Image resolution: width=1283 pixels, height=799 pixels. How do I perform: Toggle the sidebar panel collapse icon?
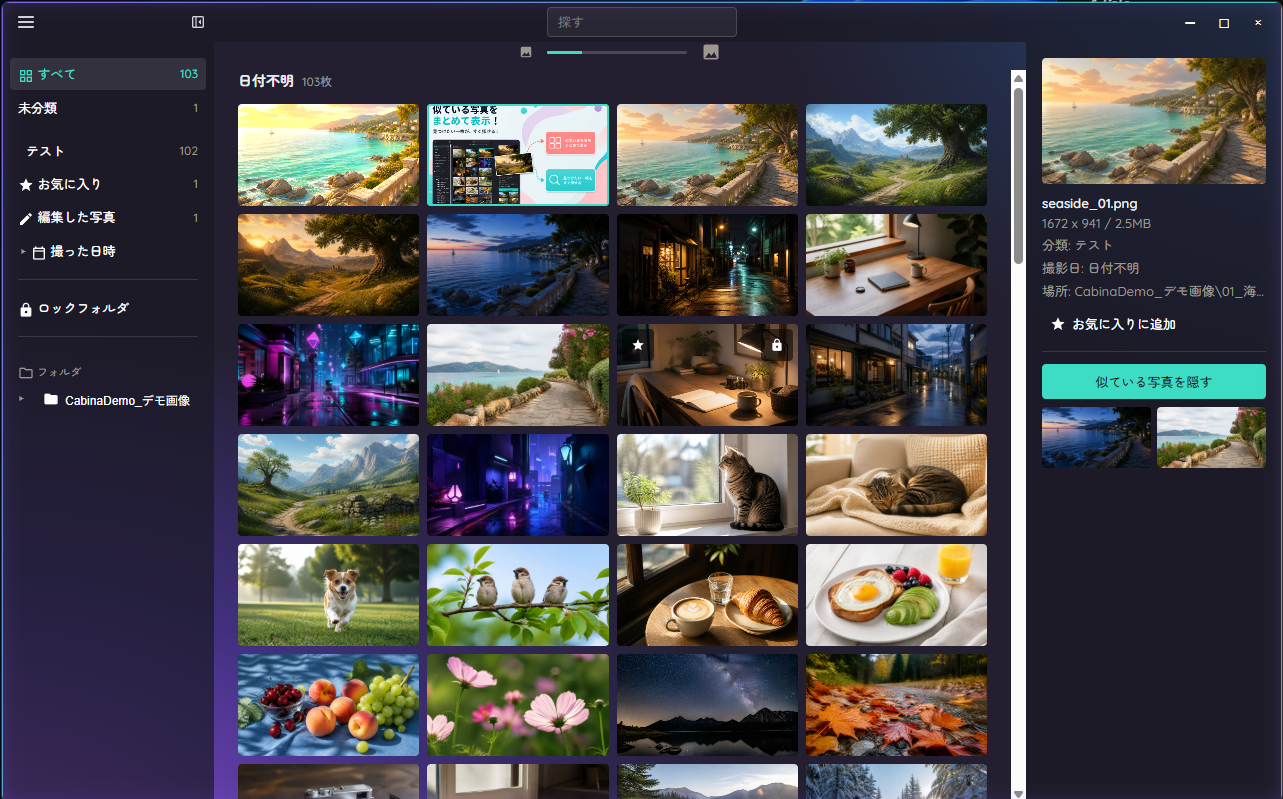198,22
